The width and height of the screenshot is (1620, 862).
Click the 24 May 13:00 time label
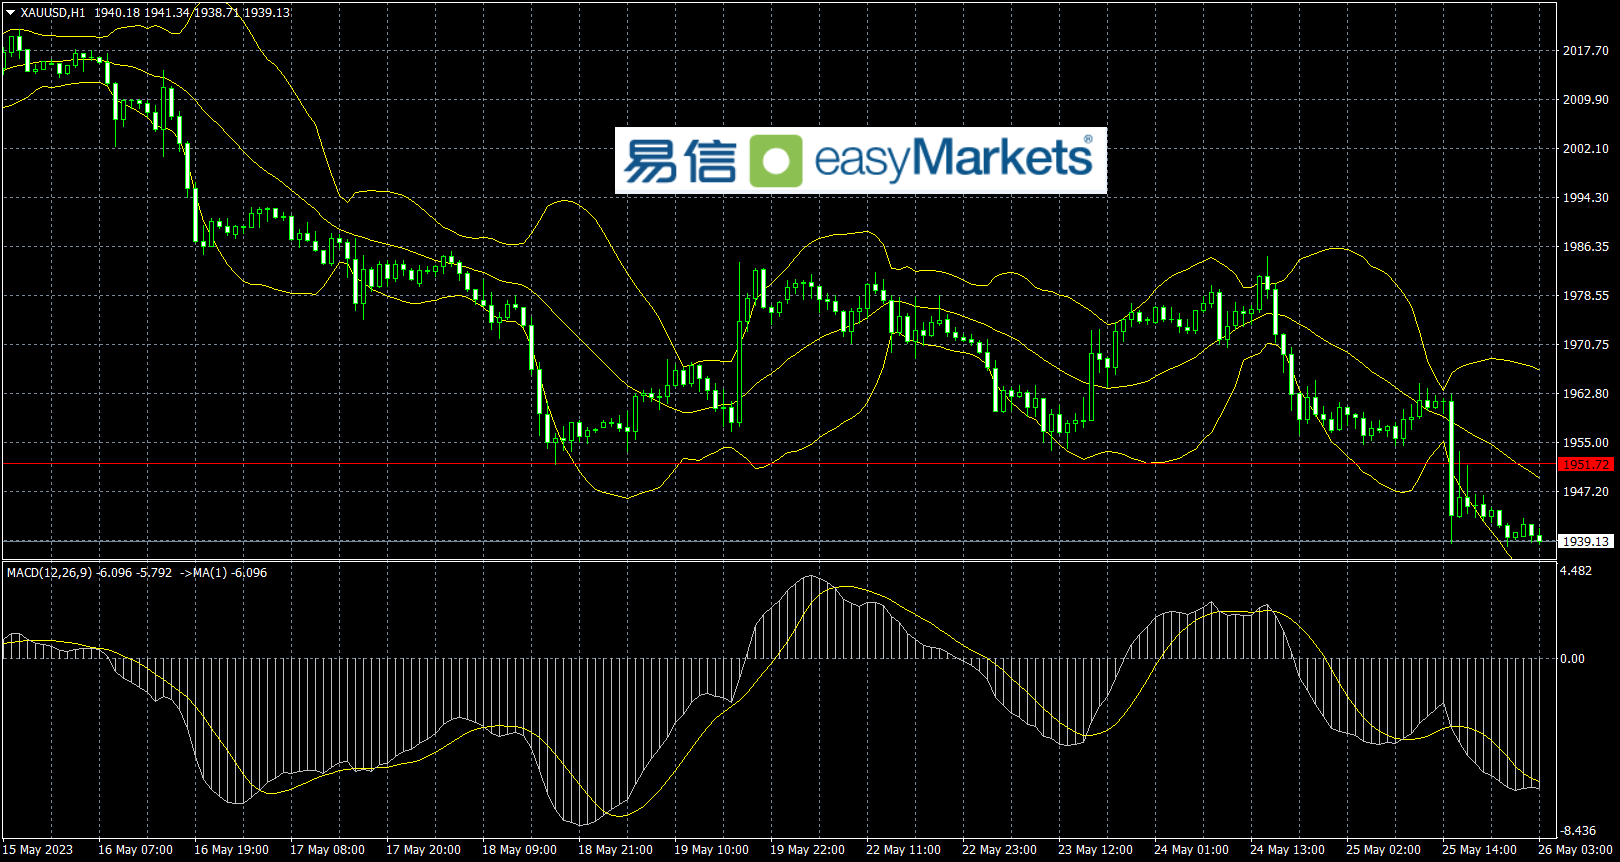click(1287, 850)
